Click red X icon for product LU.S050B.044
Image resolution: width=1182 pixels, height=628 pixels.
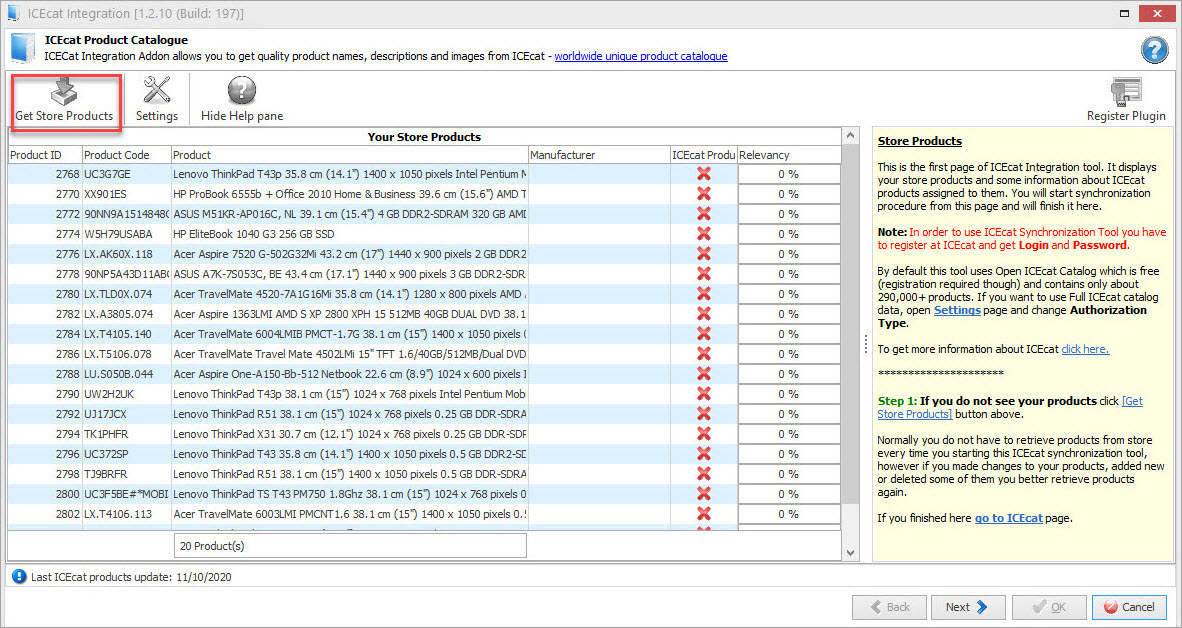(x=704, y=374)
